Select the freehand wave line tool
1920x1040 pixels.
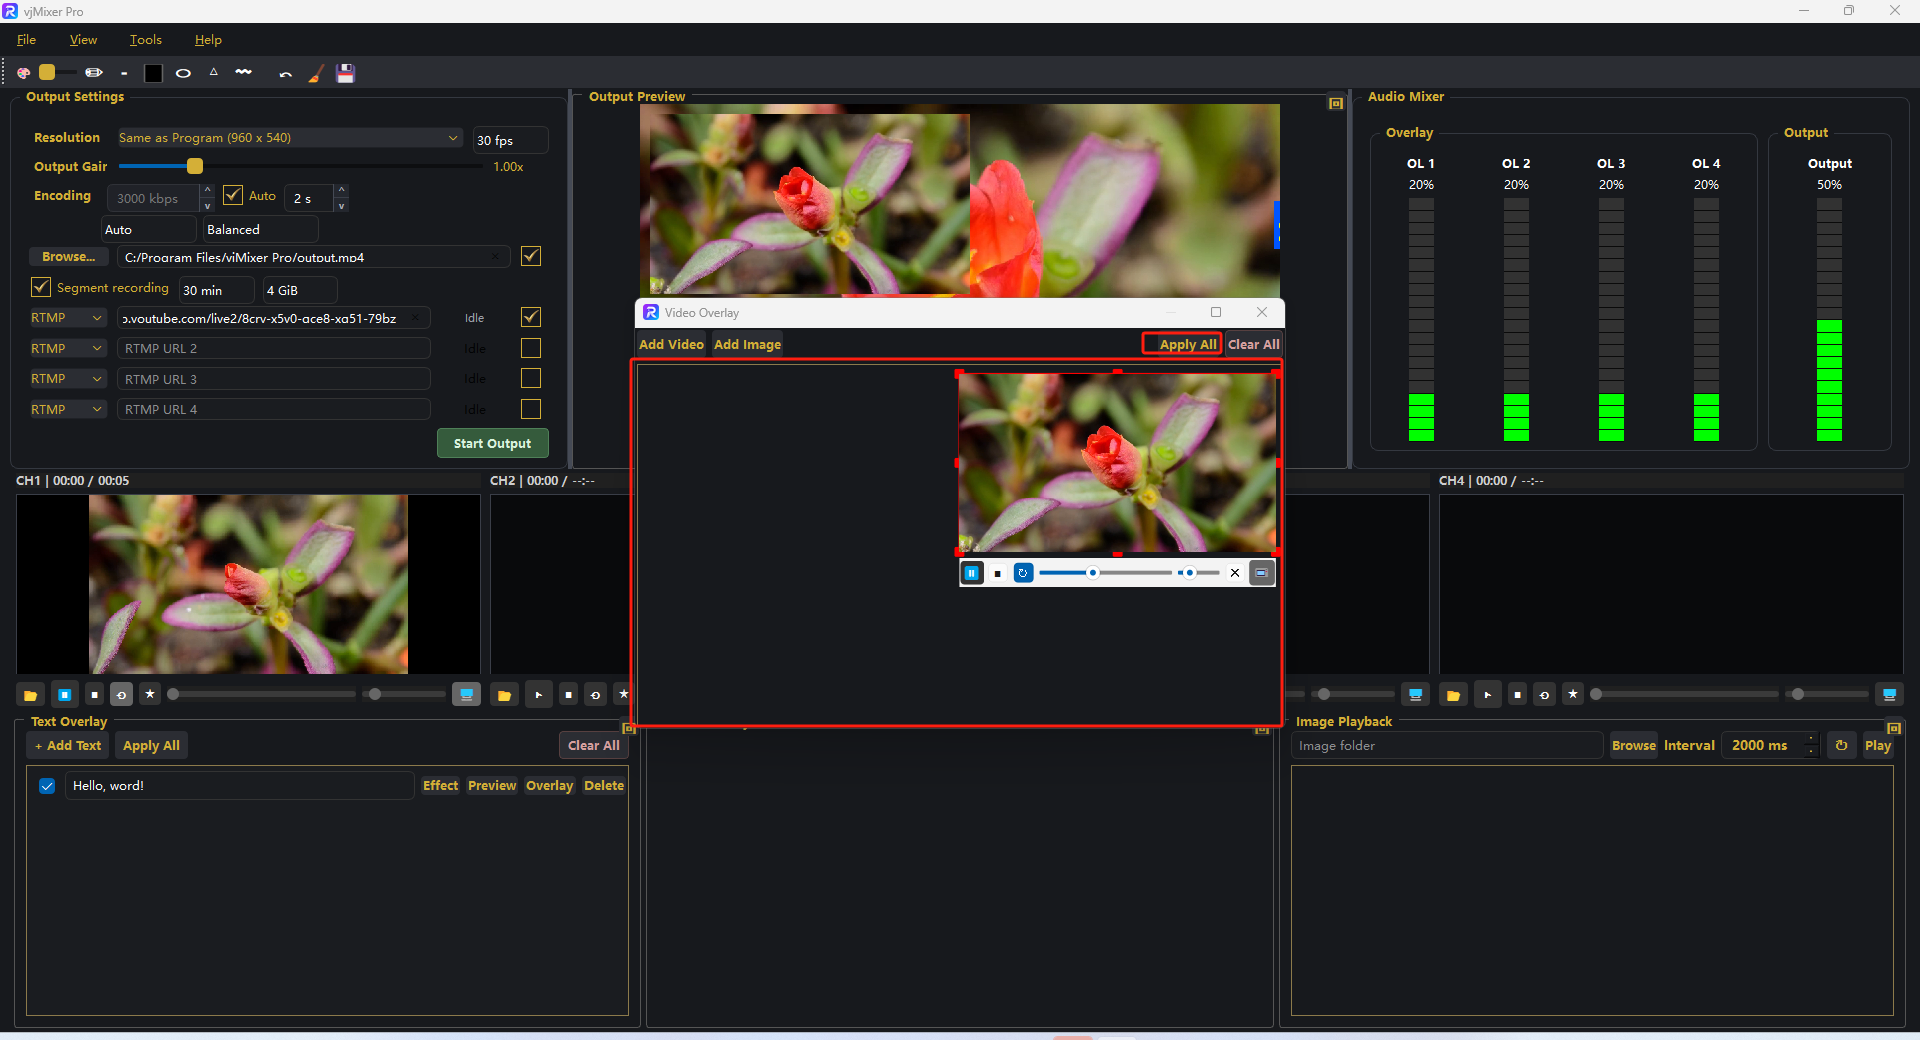[243, 72]
